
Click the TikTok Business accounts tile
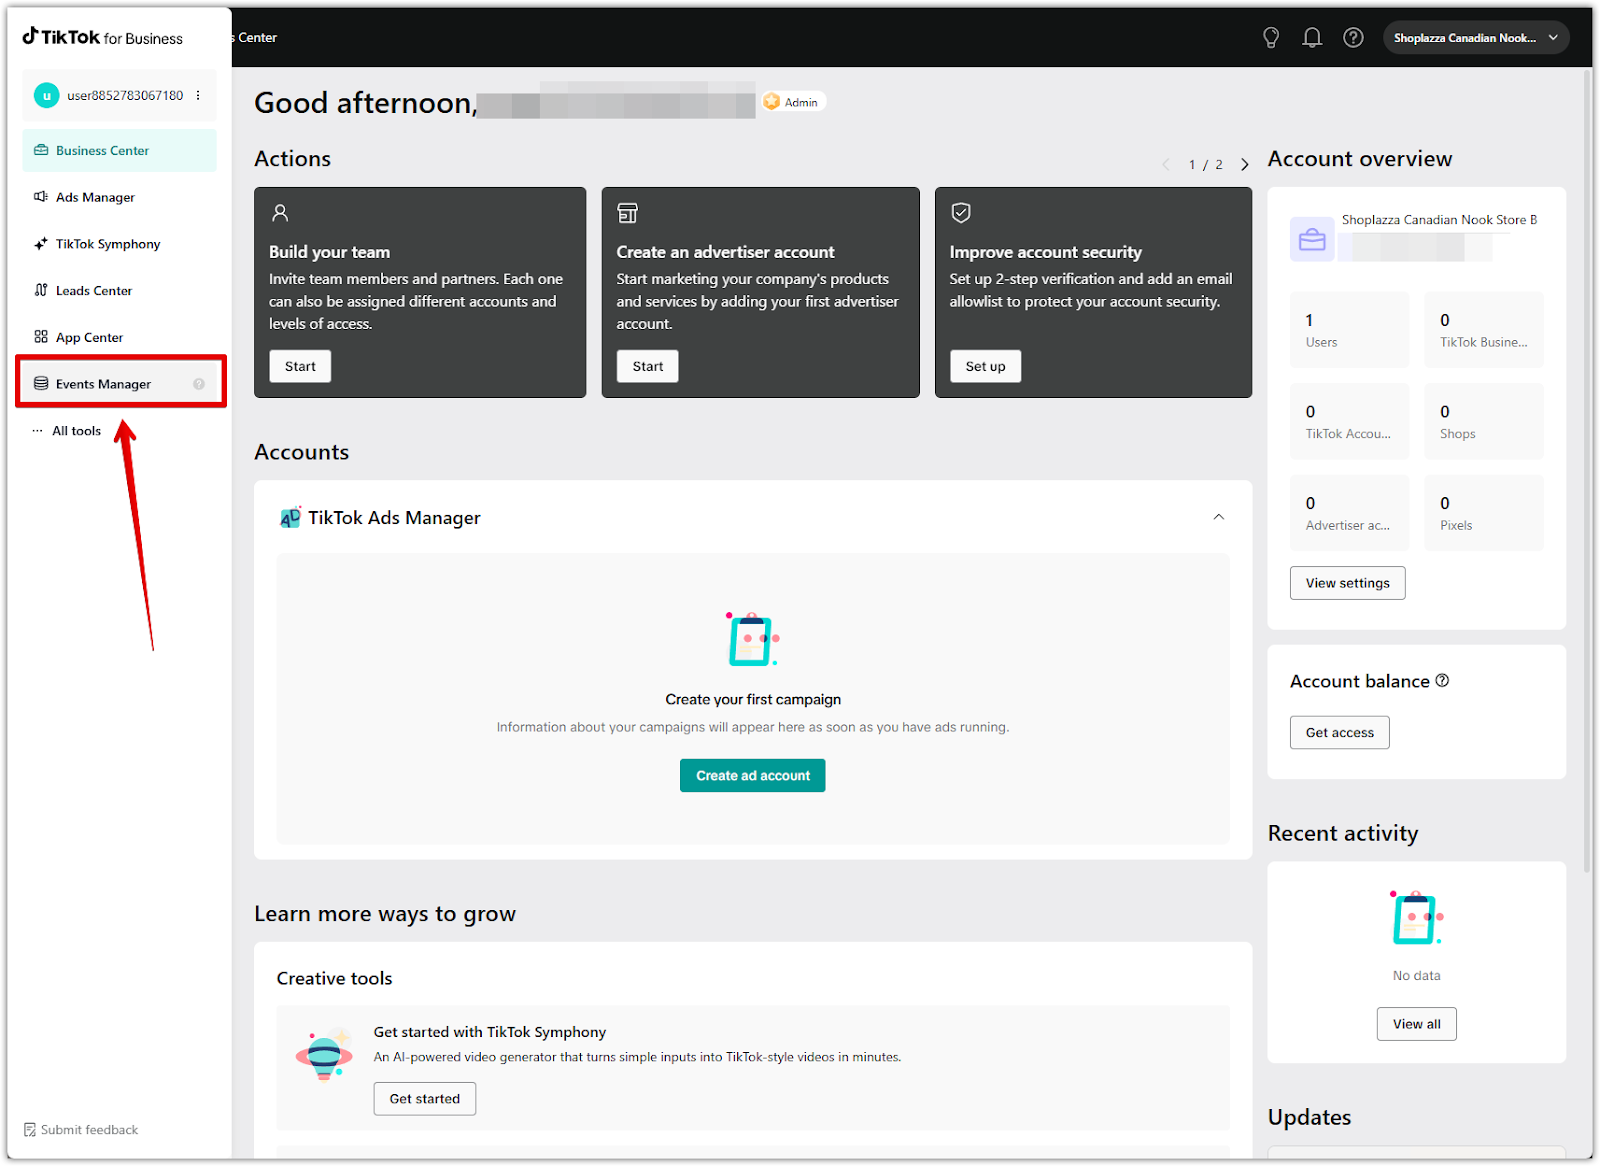(x=1484, y=330)
